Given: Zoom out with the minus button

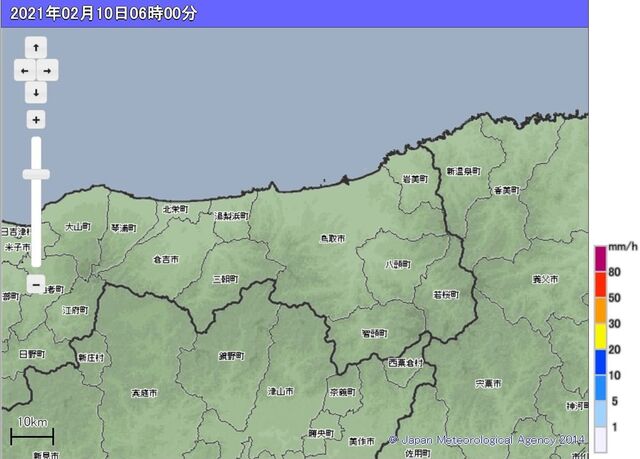Looking at the screenshot, I should coord(36,284).
